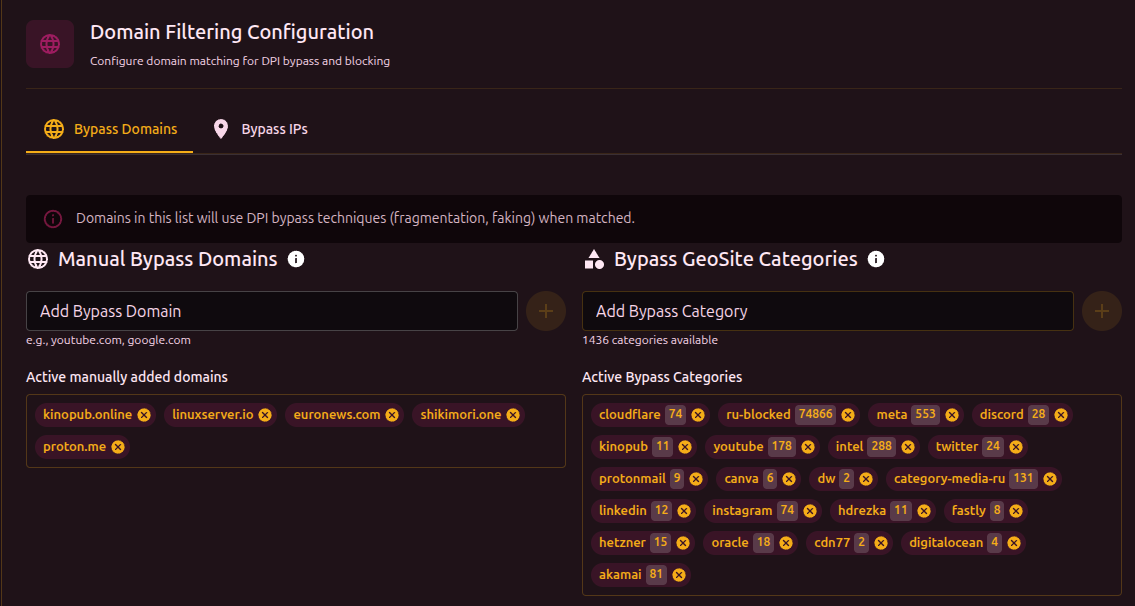
Task: Focus the Add Bypass Domain input field
Action: coord(271,311)
